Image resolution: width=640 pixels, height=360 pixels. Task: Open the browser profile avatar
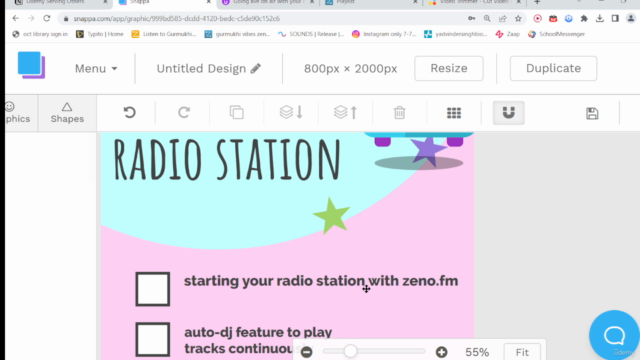click(631, 18)
